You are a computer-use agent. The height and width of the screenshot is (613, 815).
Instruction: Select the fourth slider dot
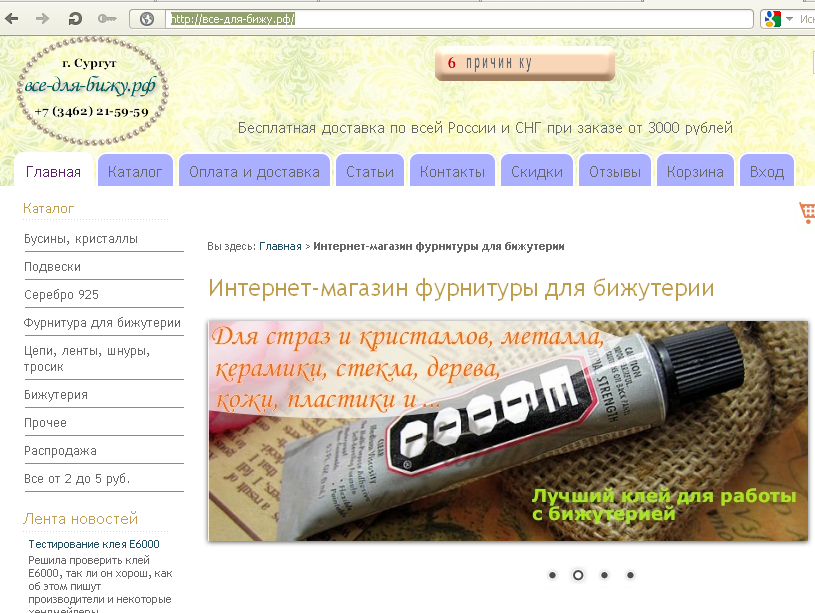pos(630,575)
